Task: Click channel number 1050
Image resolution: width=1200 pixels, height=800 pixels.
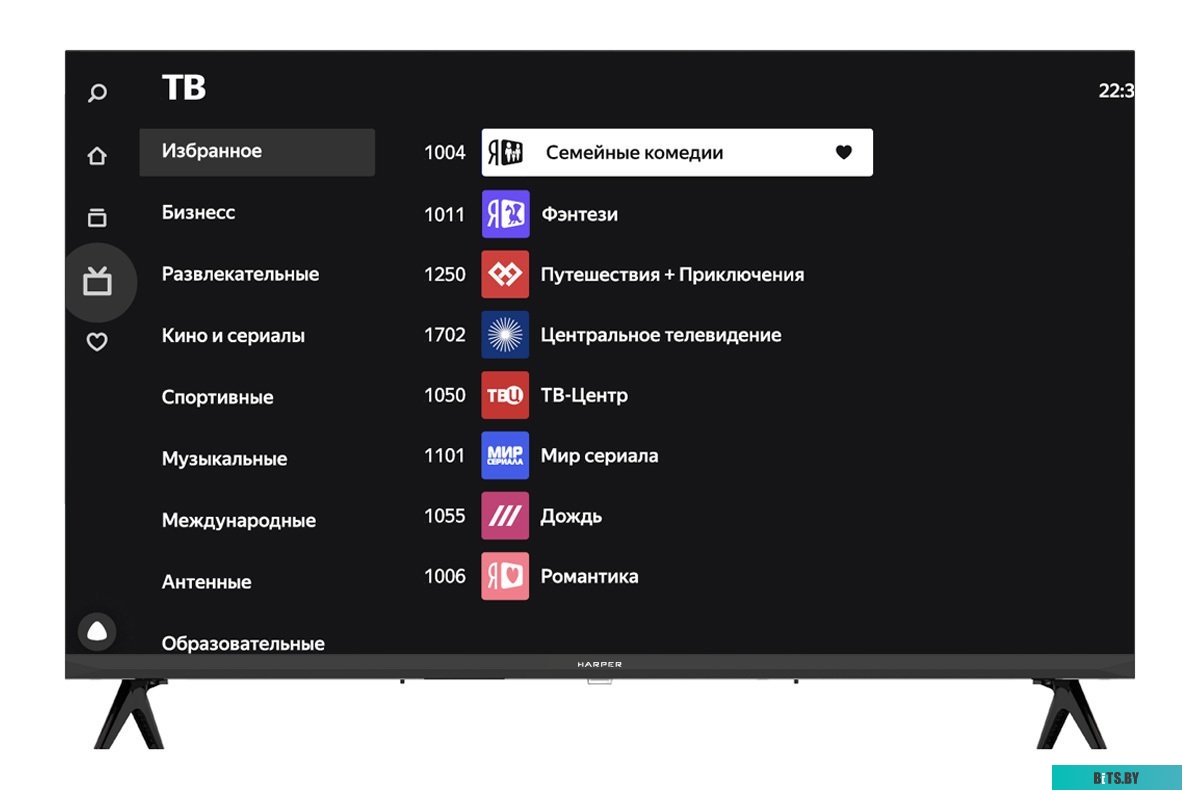Action: [x=445, y=395]
